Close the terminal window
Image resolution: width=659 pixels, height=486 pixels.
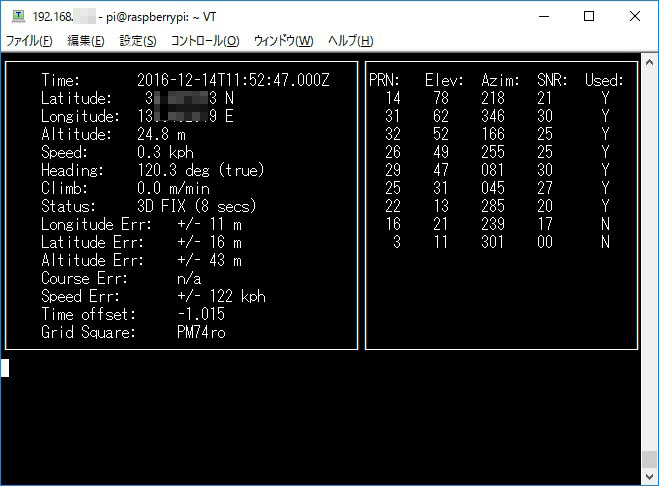coord(636,16)
